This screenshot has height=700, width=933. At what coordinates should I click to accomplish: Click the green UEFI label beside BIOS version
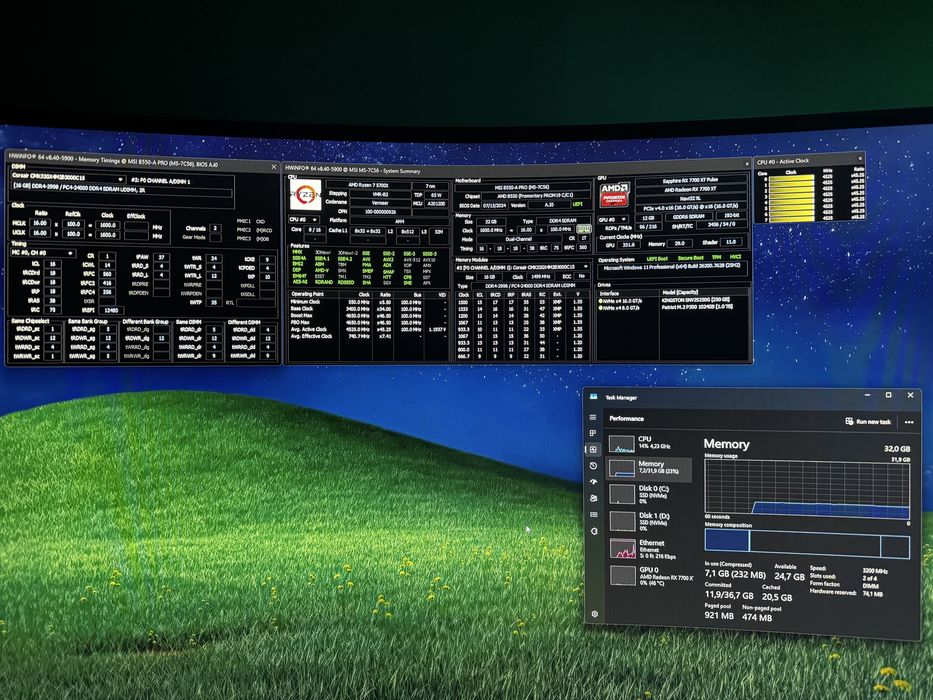pyautogui.click(x=577, y=204)
